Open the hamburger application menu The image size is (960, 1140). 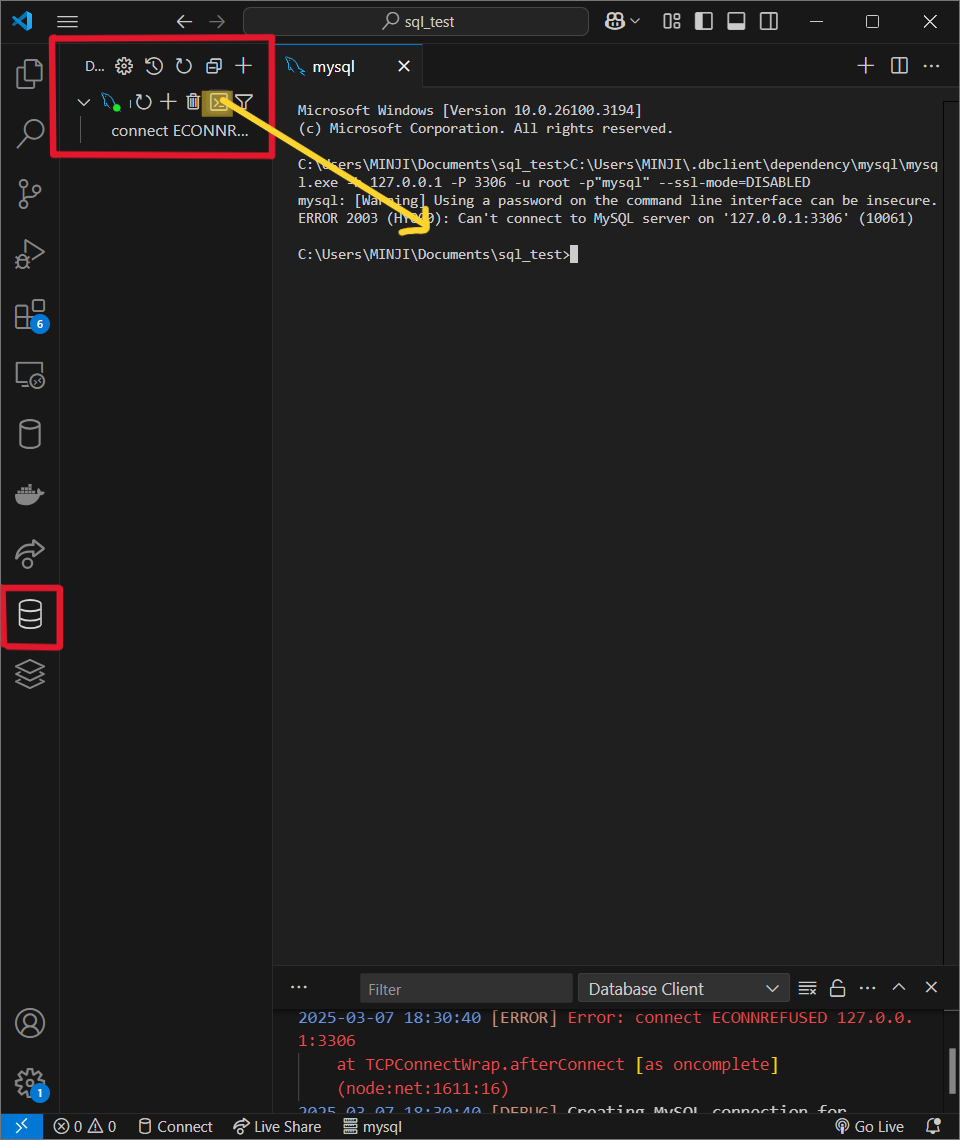(x=68, y=22)
